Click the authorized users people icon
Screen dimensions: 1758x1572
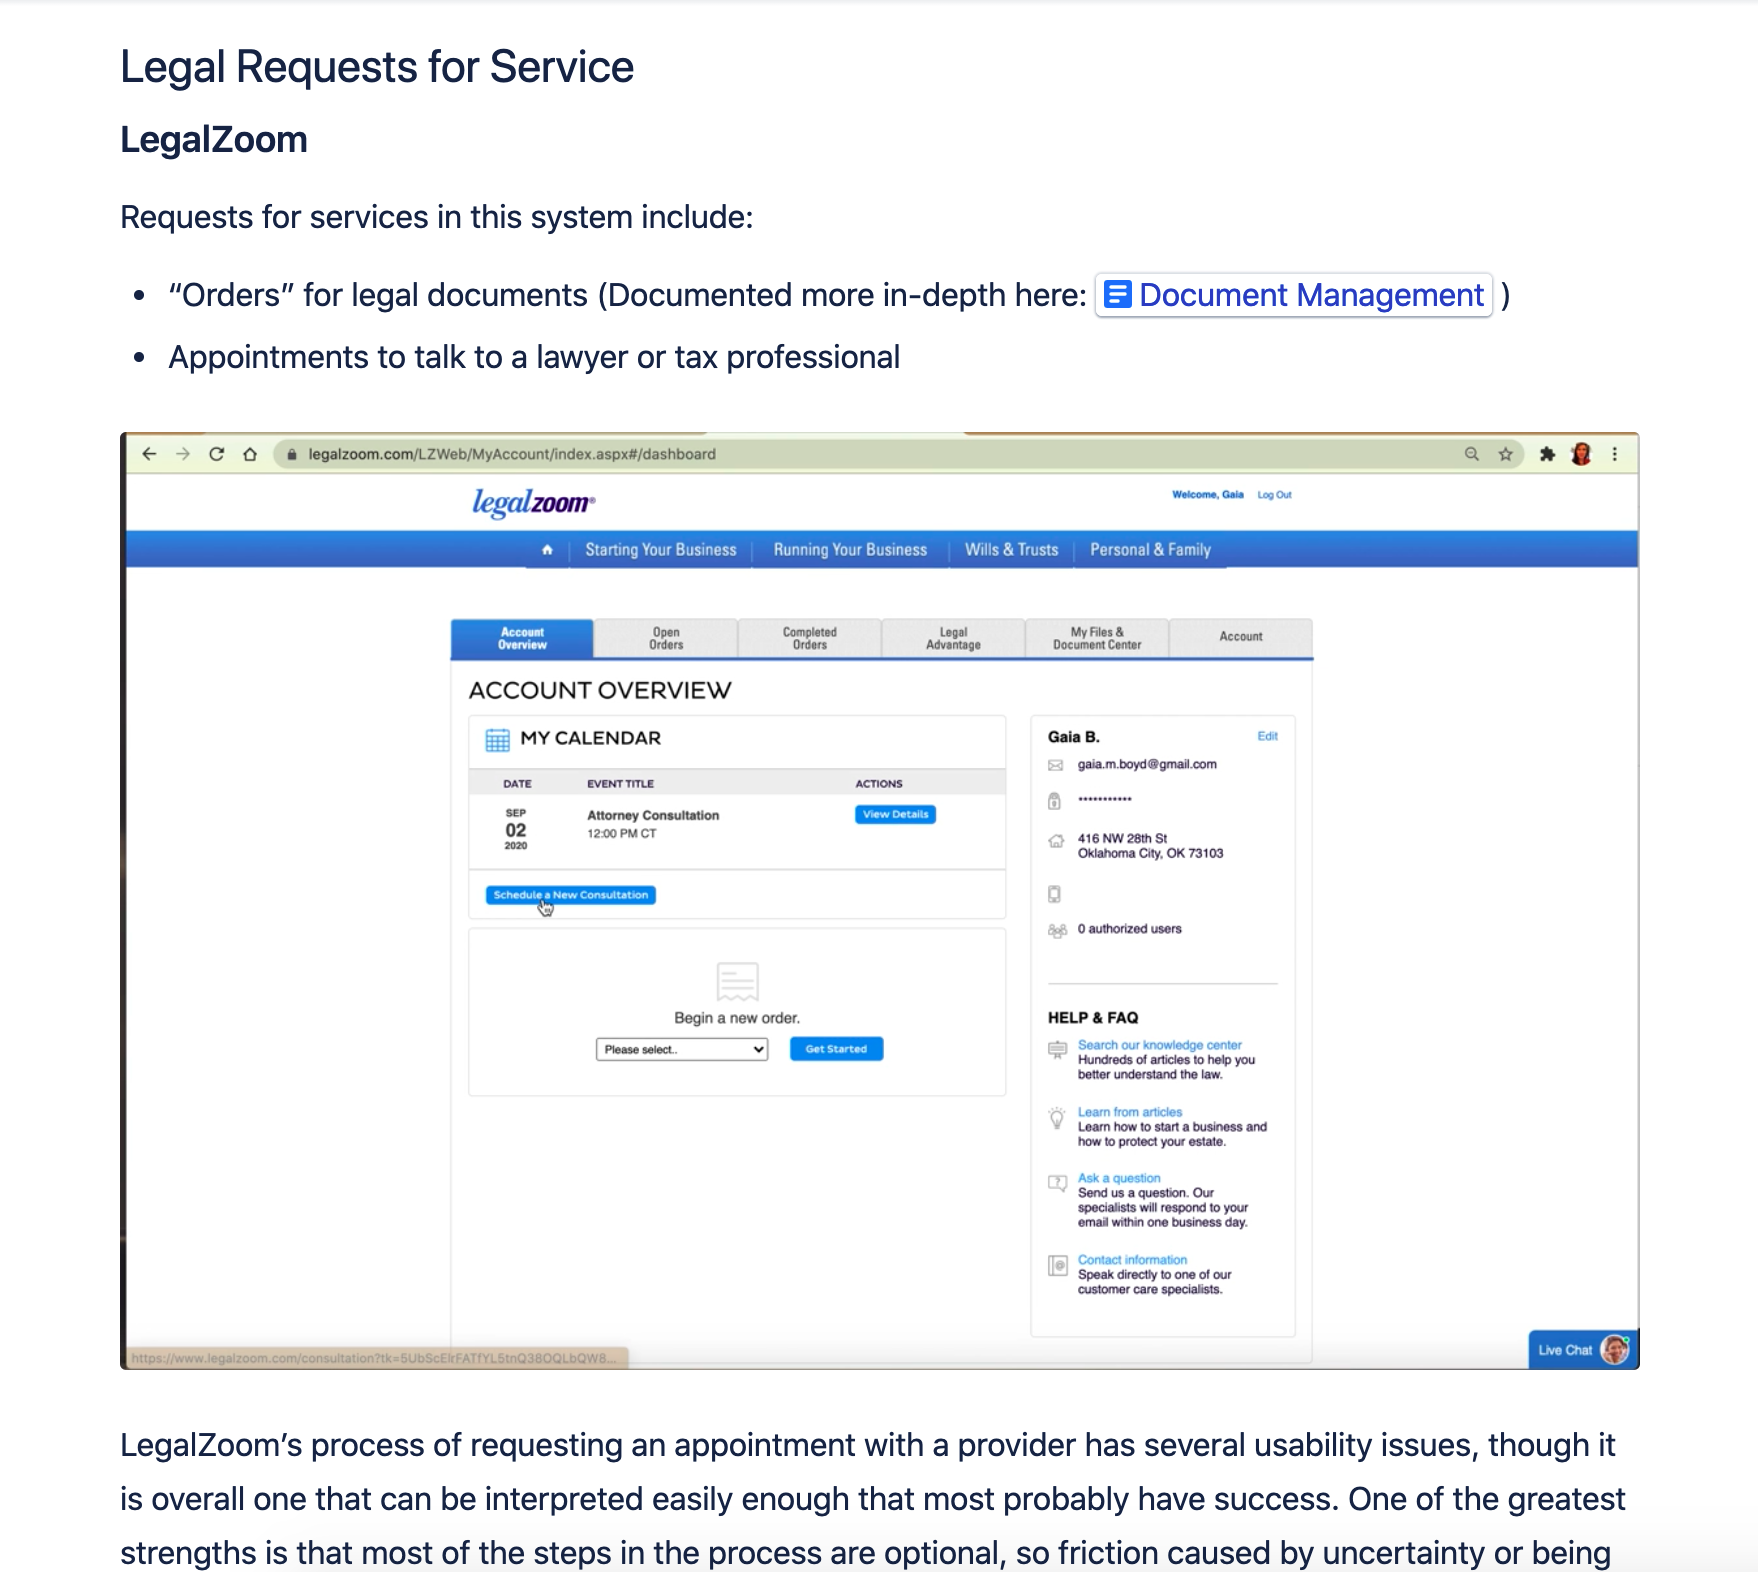pyautogui.click(x=1057, y=930)
